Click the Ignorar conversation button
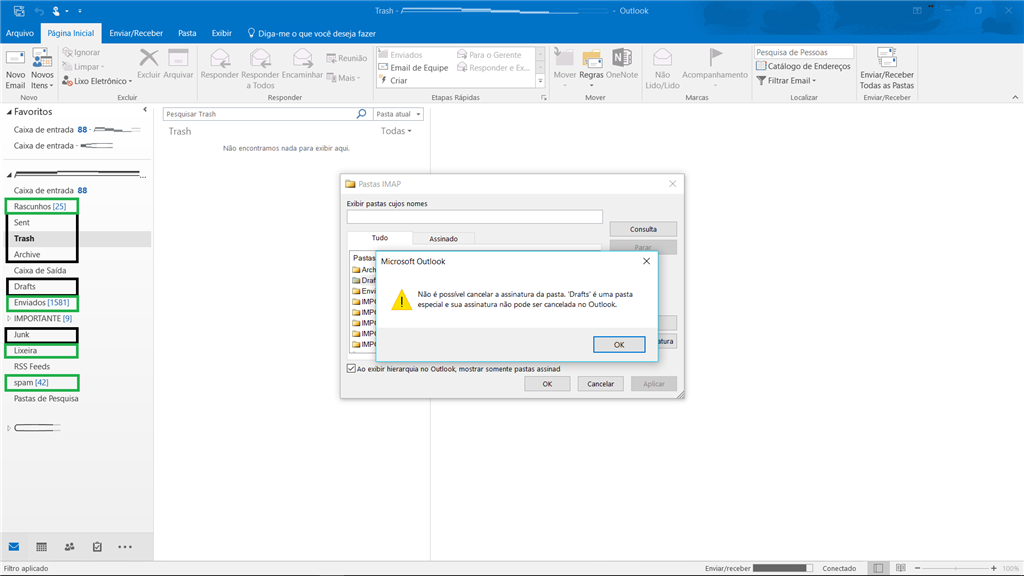 (x=82, y=52)
